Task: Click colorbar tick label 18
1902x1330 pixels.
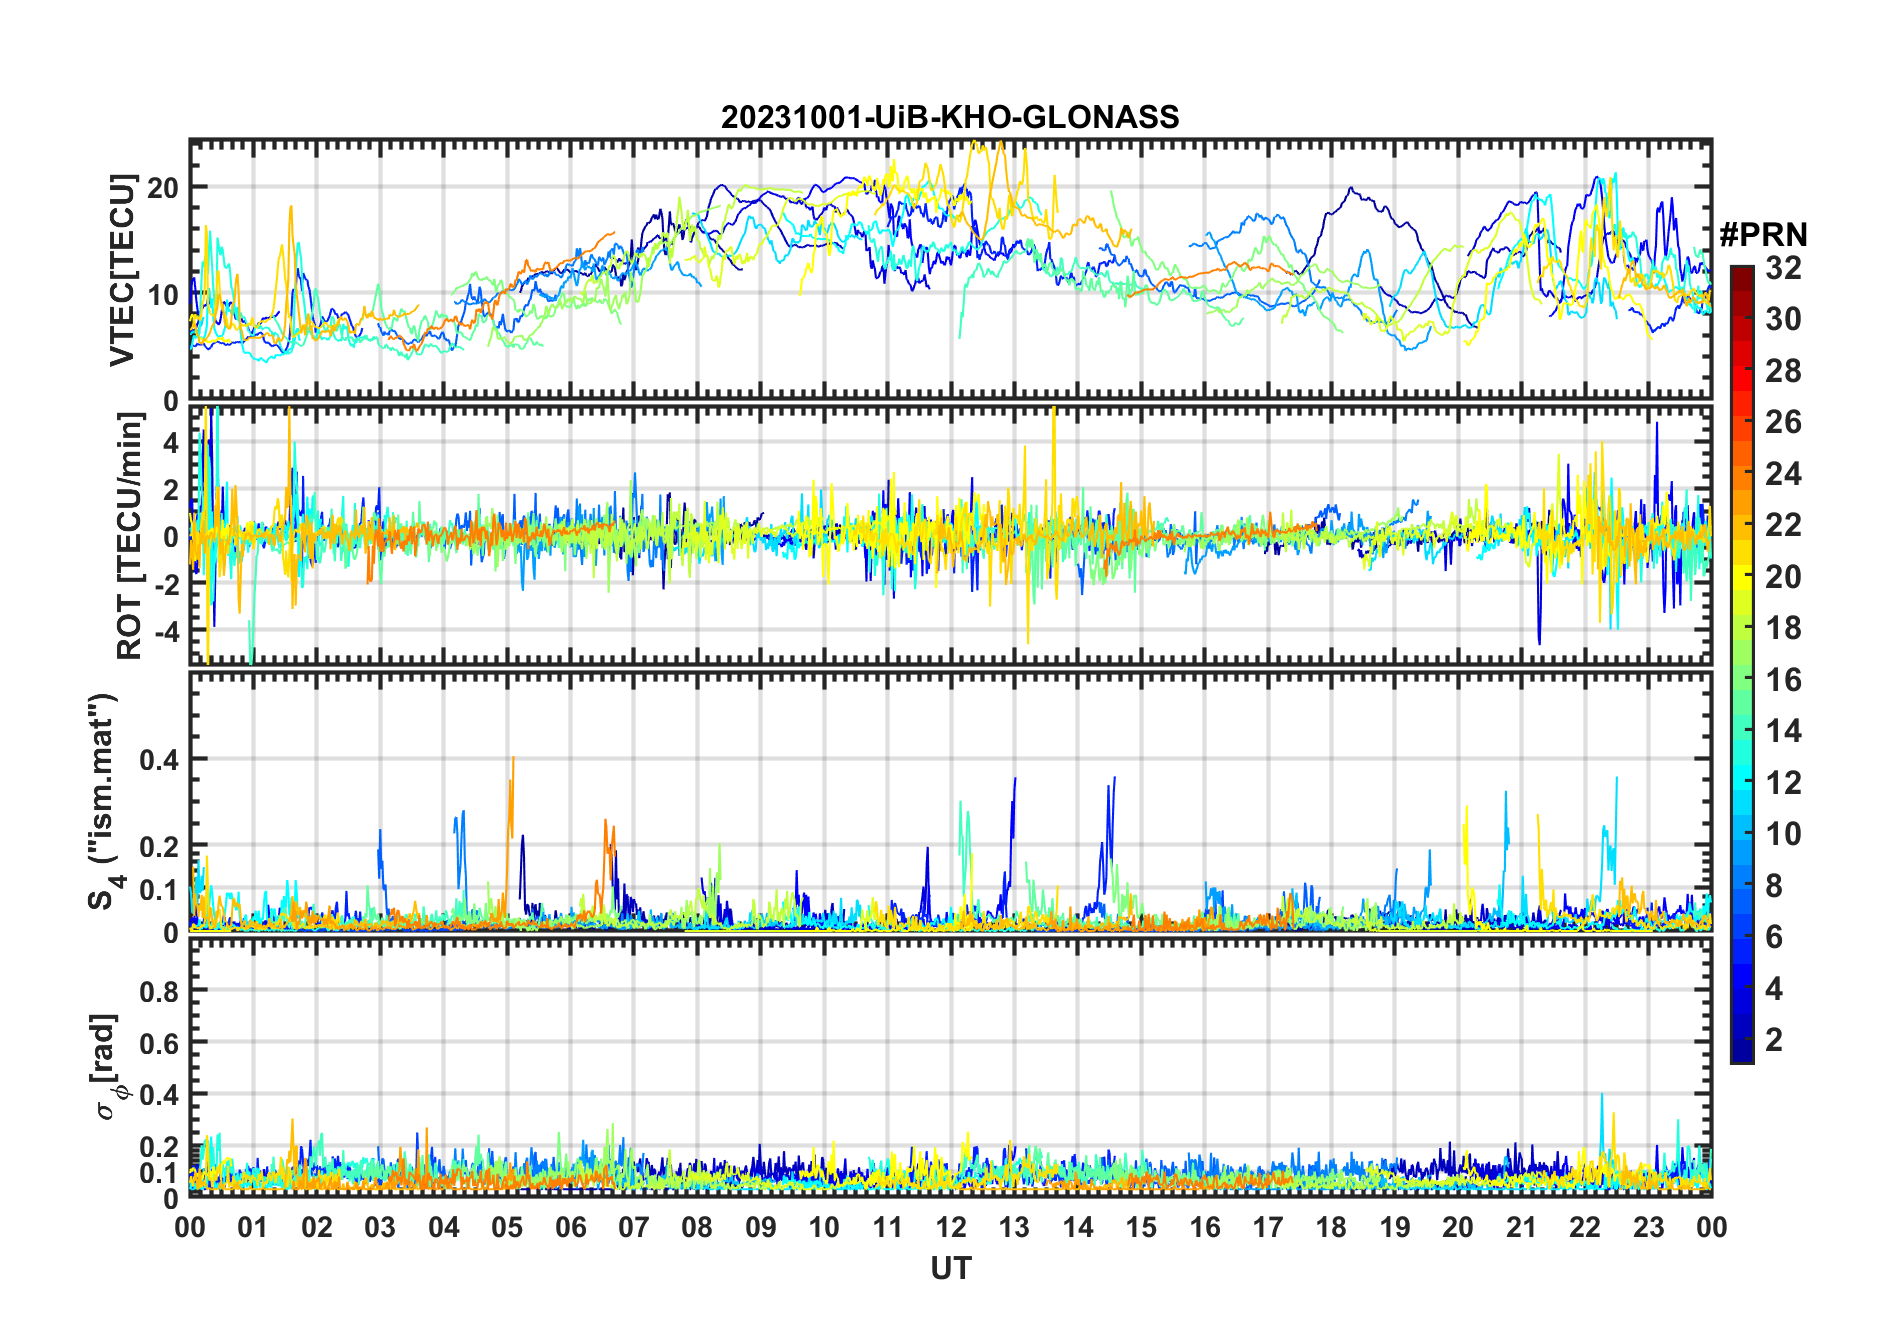Action: click(x=1784, y=628)
